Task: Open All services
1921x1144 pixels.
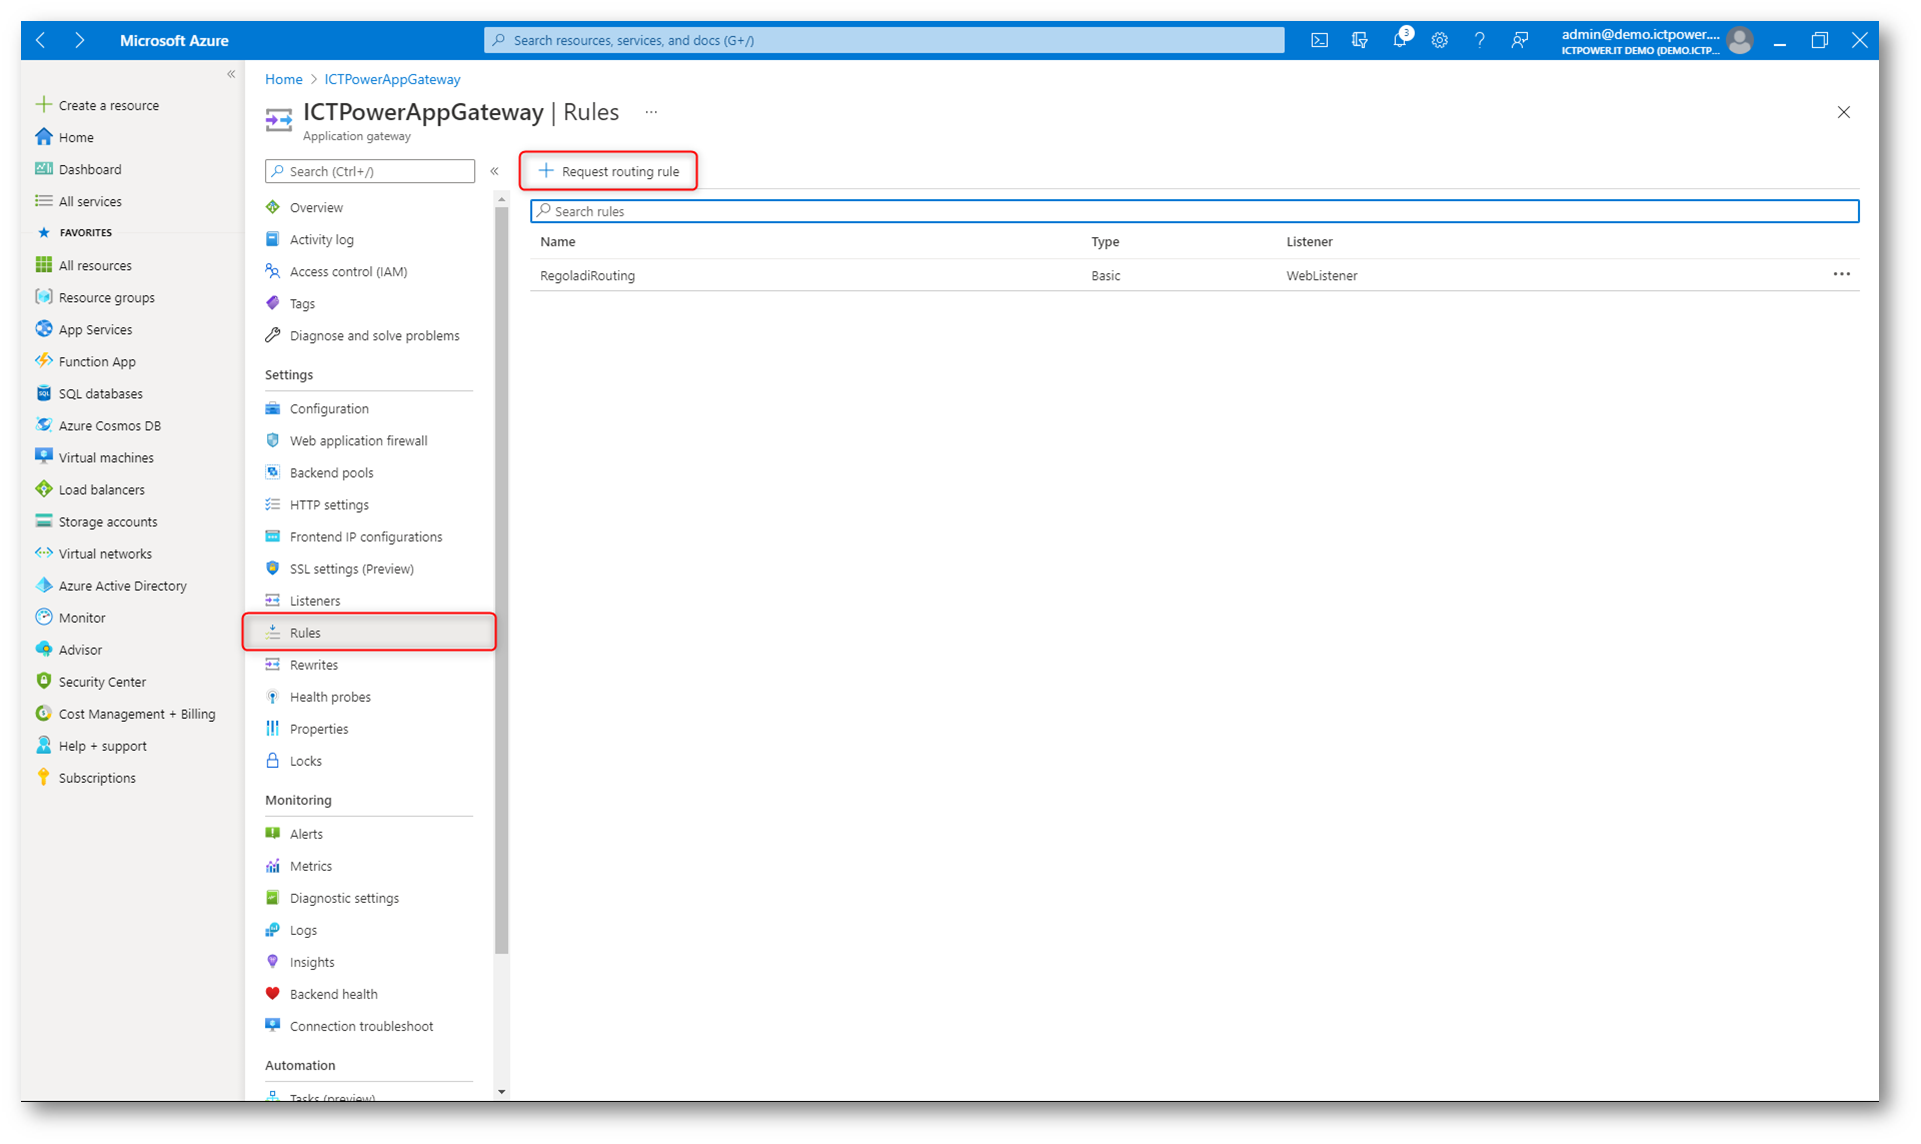Action: tap(78, 201)
